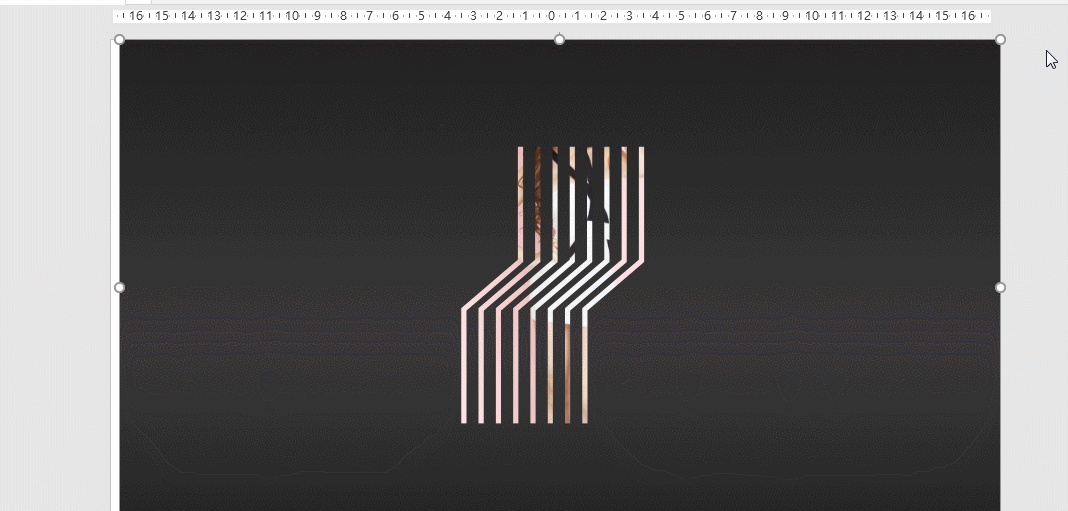The image size is (1068, 511).
Task: Click the top-left sizing handle of the picture
Action: 120,40
